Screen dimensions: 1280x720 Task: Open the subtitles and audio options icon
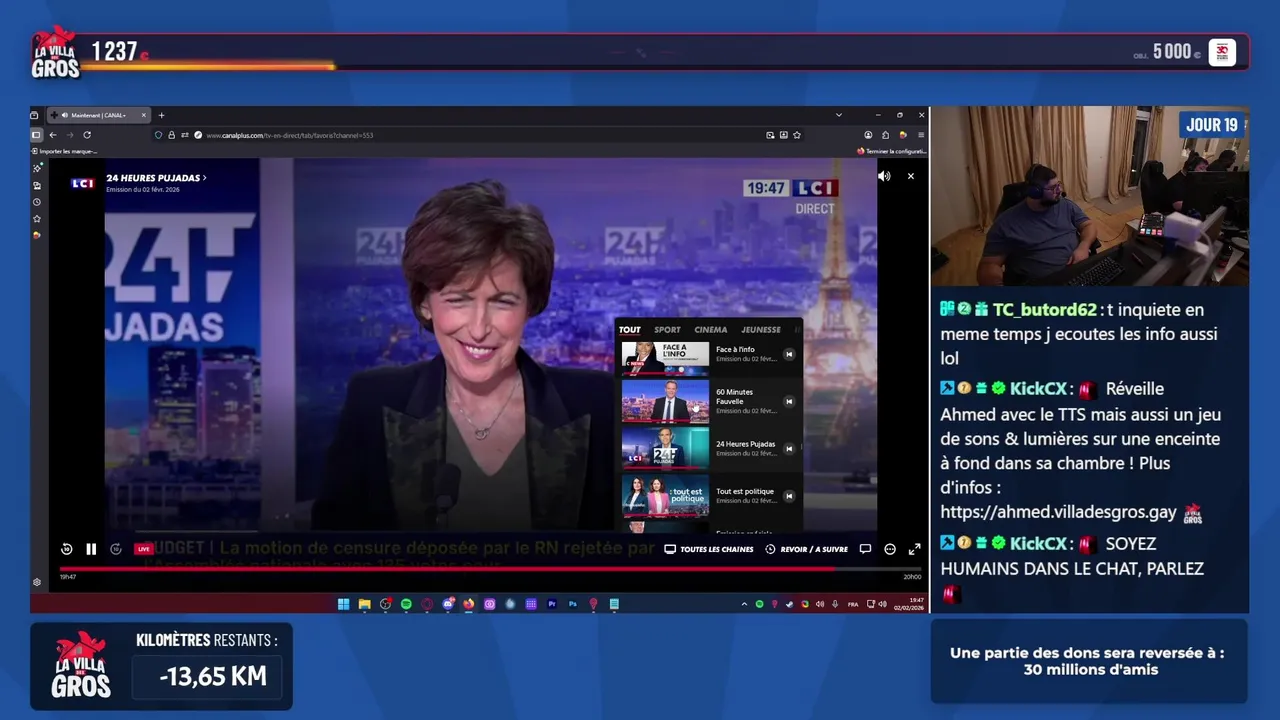click(x=865, y=549)
